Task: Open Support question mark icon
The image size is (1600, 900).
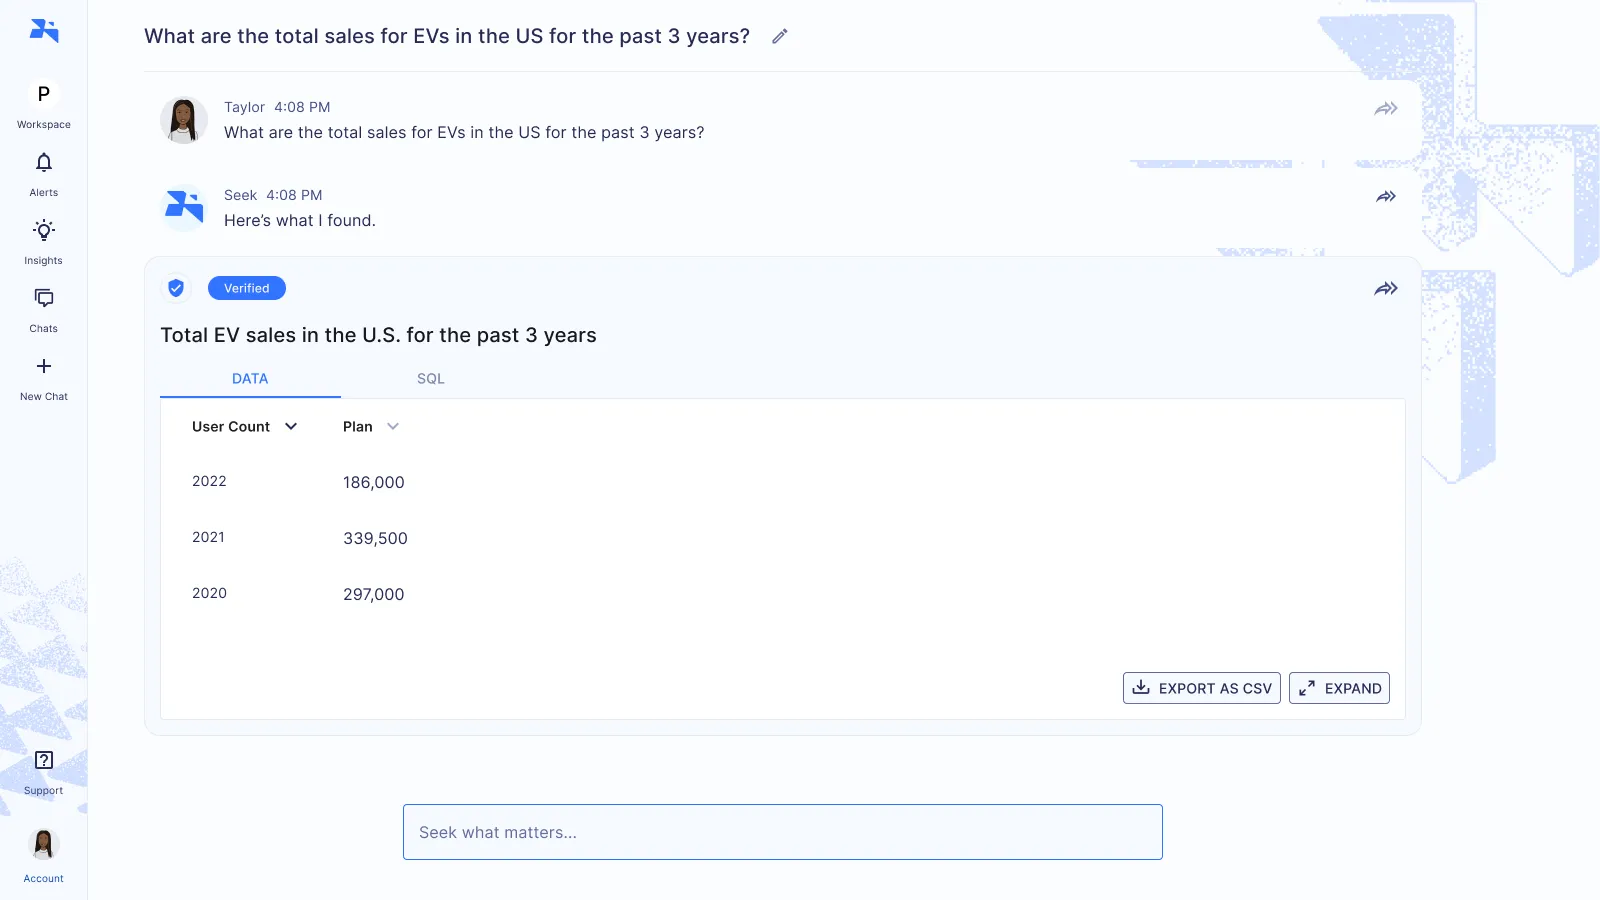Action: click(x=44, y=760)
